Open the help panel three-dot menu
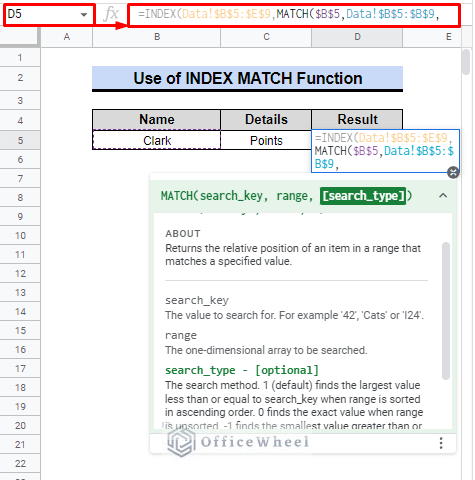 coord(441,443)
